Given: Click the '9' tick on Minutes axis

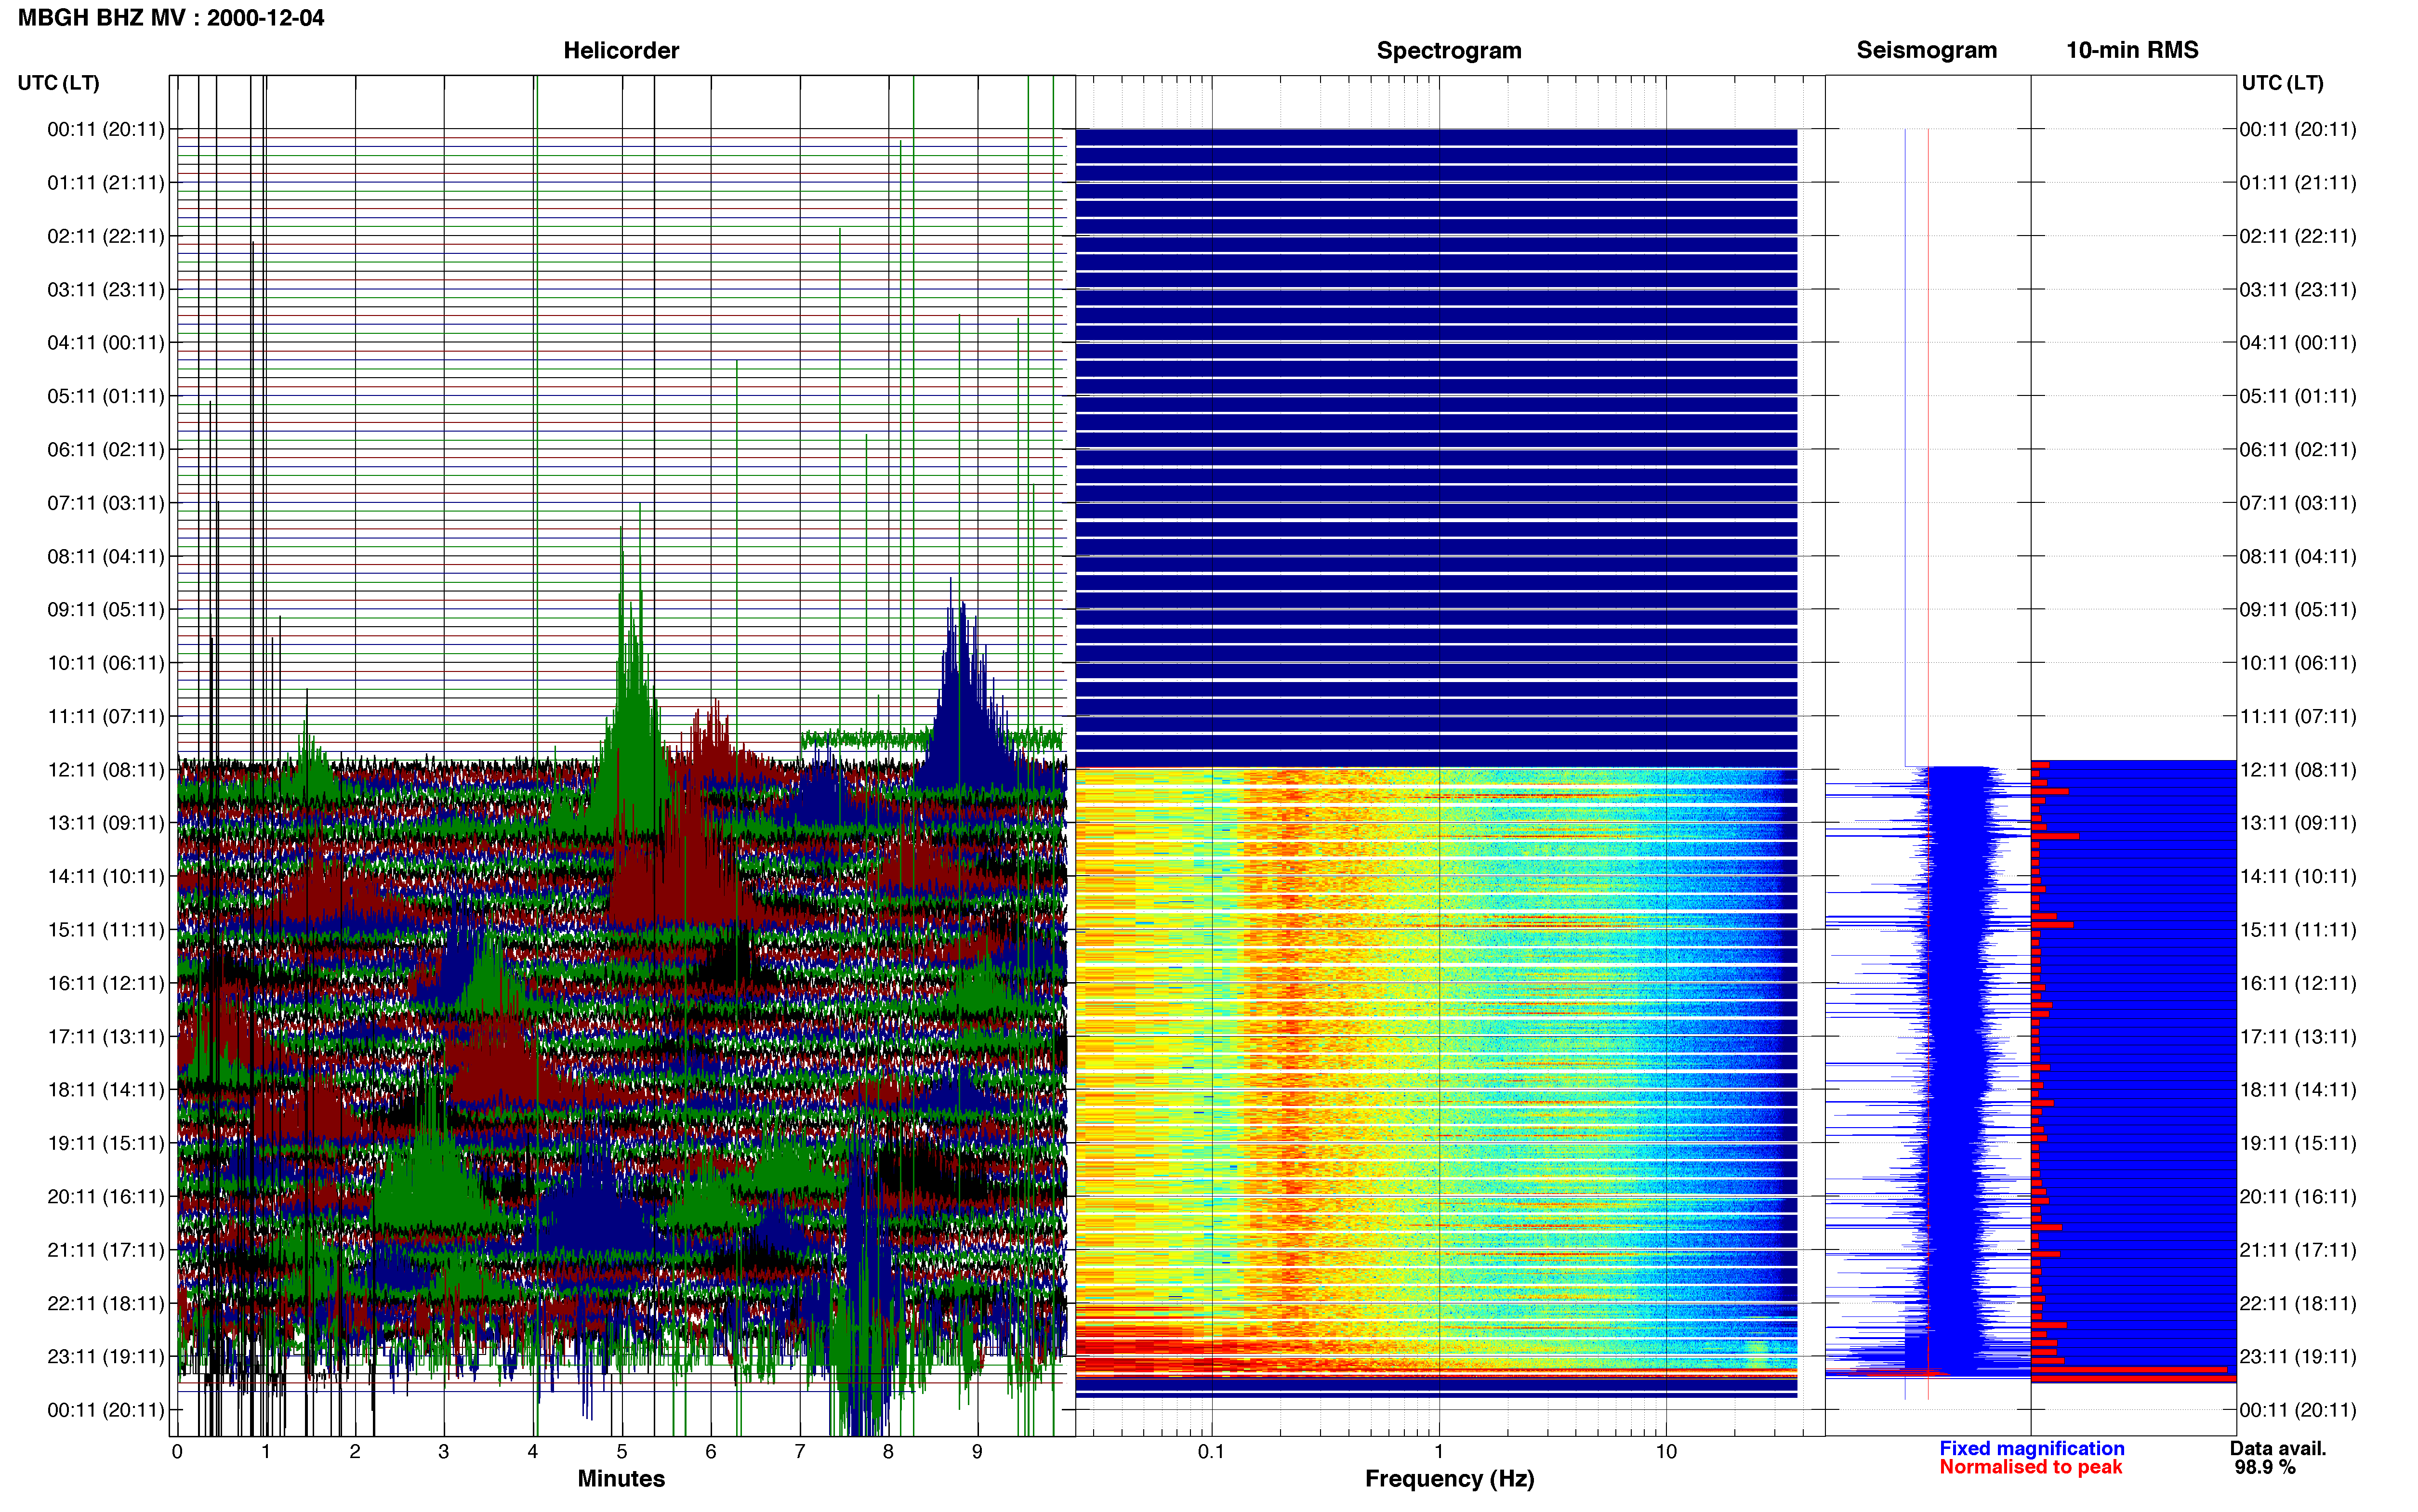Looking at the screenshot, I should click(x=977, y=1452).
